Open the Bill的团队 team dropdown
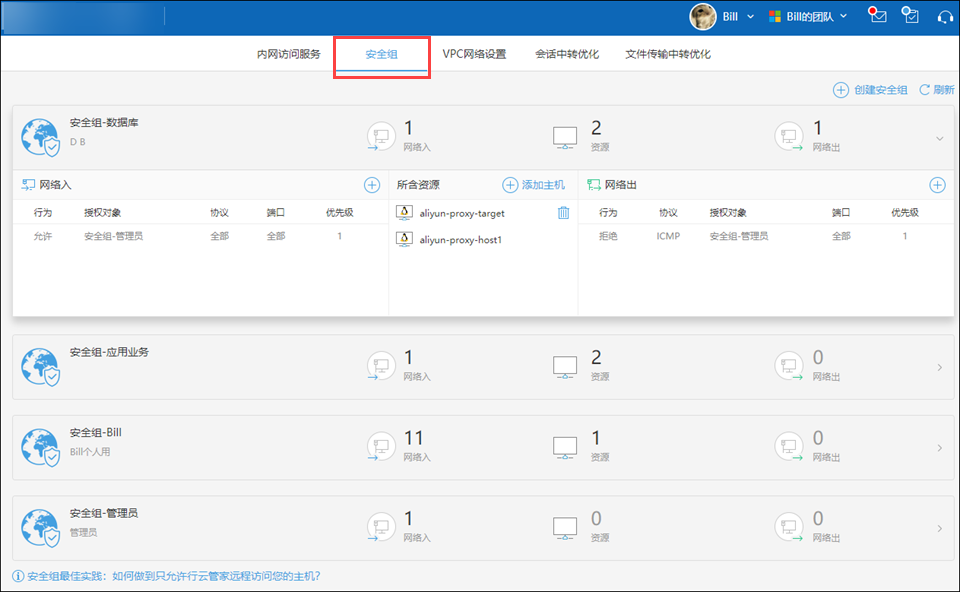 point(843,16)
